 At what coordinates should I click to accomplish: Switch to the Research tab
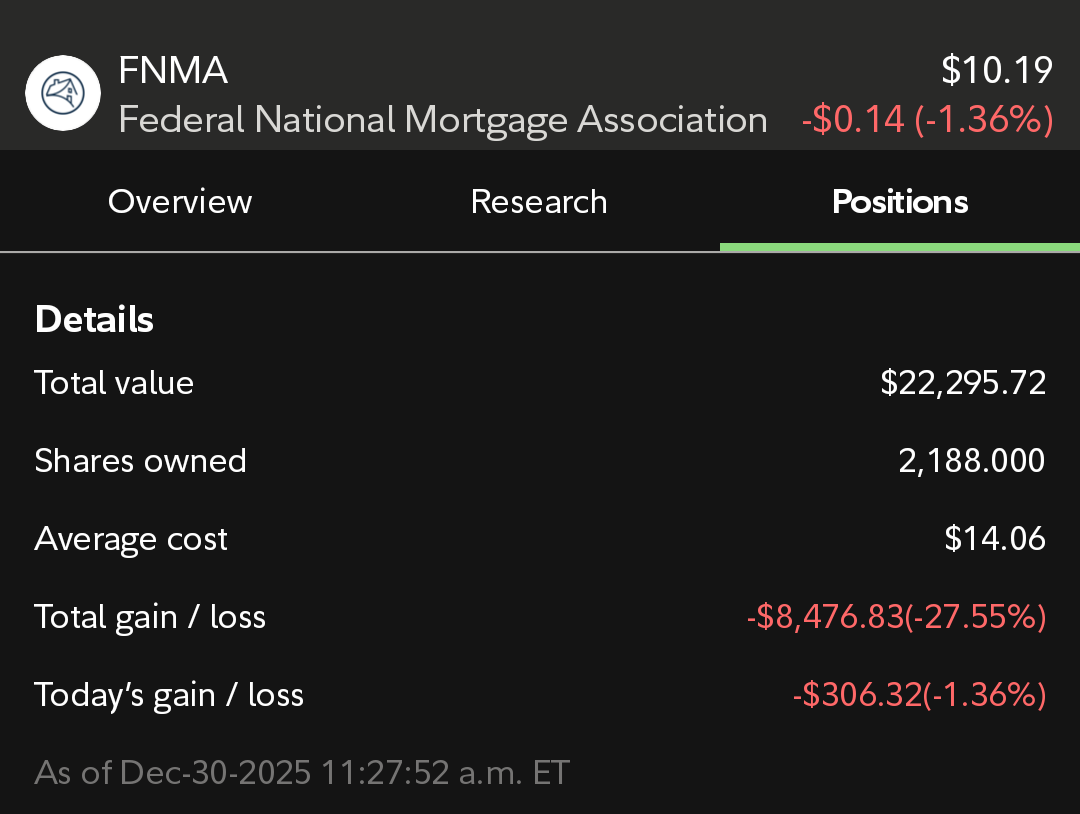(x=539, y=202)
